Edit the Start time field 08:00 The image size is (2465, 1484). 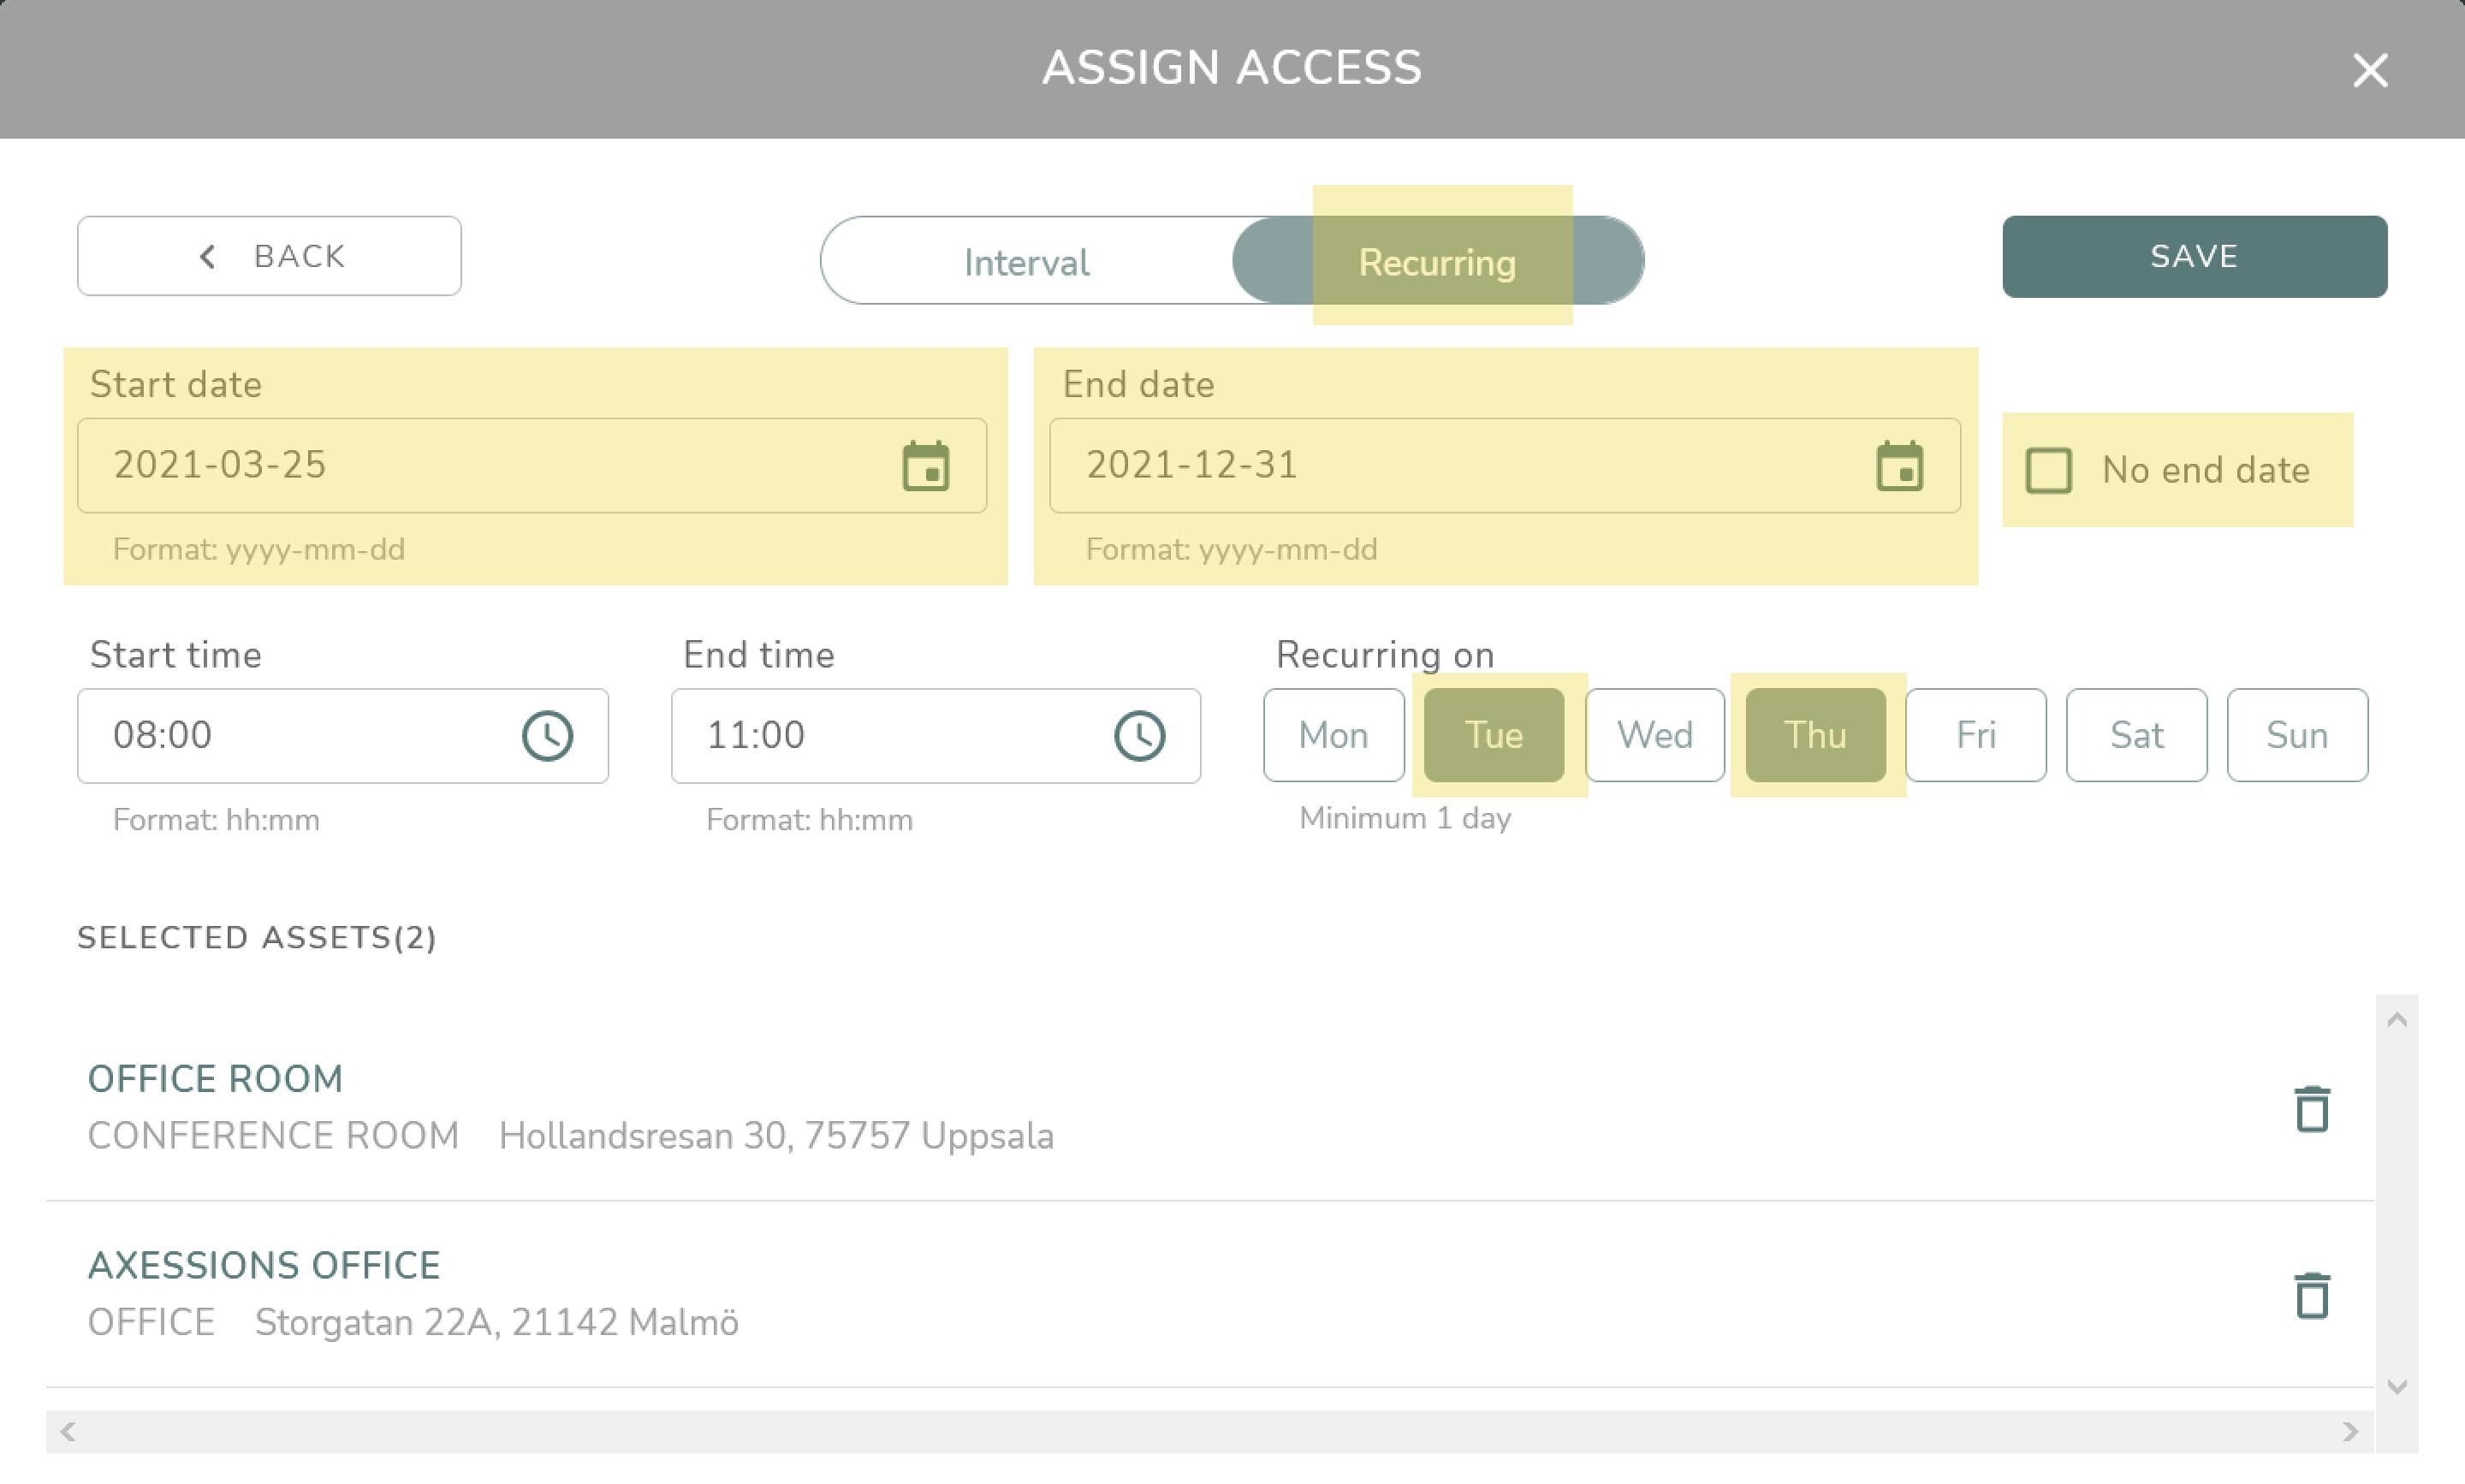point(343,736)
